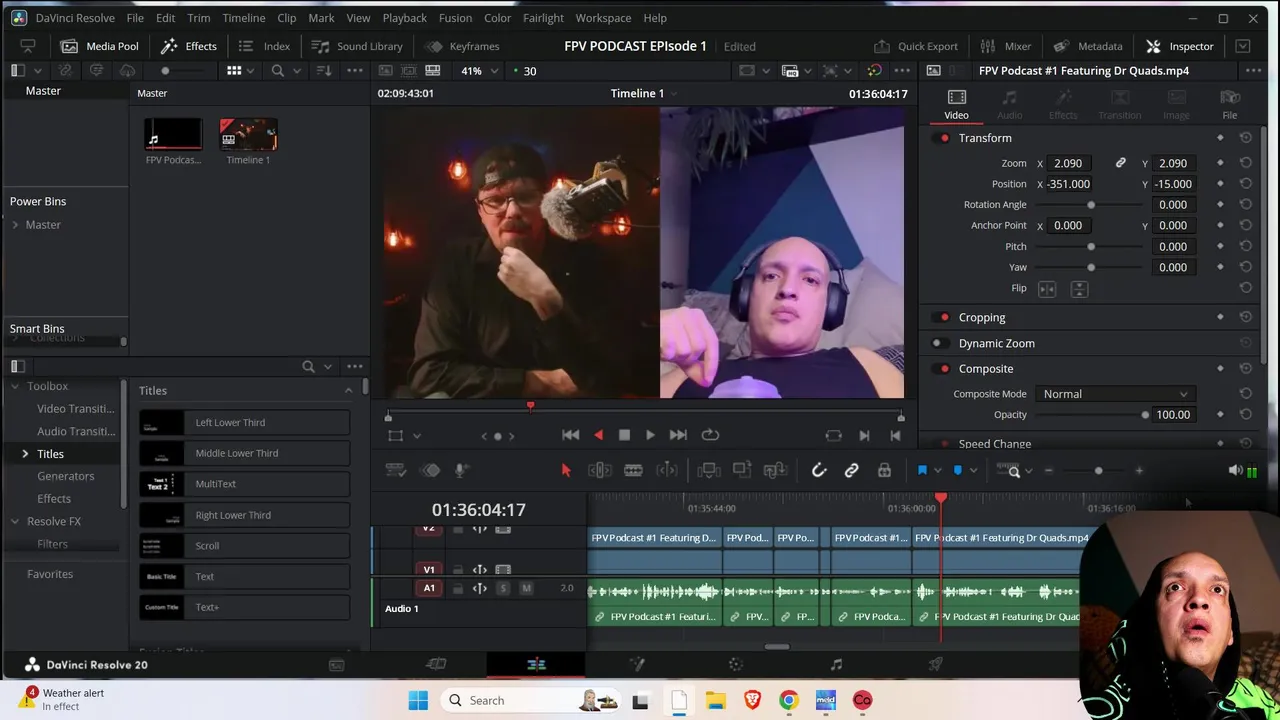1280x720 pixels.
Task: Adjust the Opacity slider handle
Action: [x=1145, y=415]
